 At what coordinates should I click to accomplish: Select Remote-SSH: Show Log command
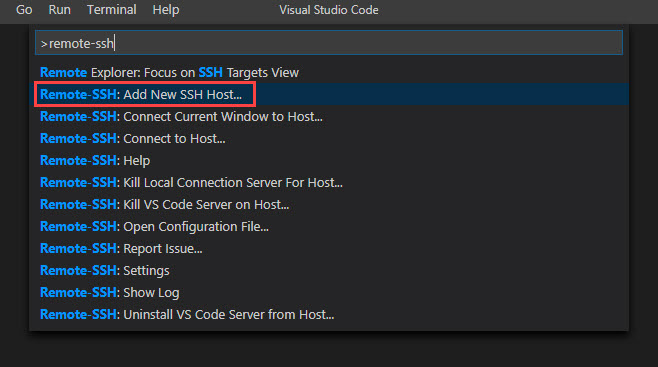(329, 293)
